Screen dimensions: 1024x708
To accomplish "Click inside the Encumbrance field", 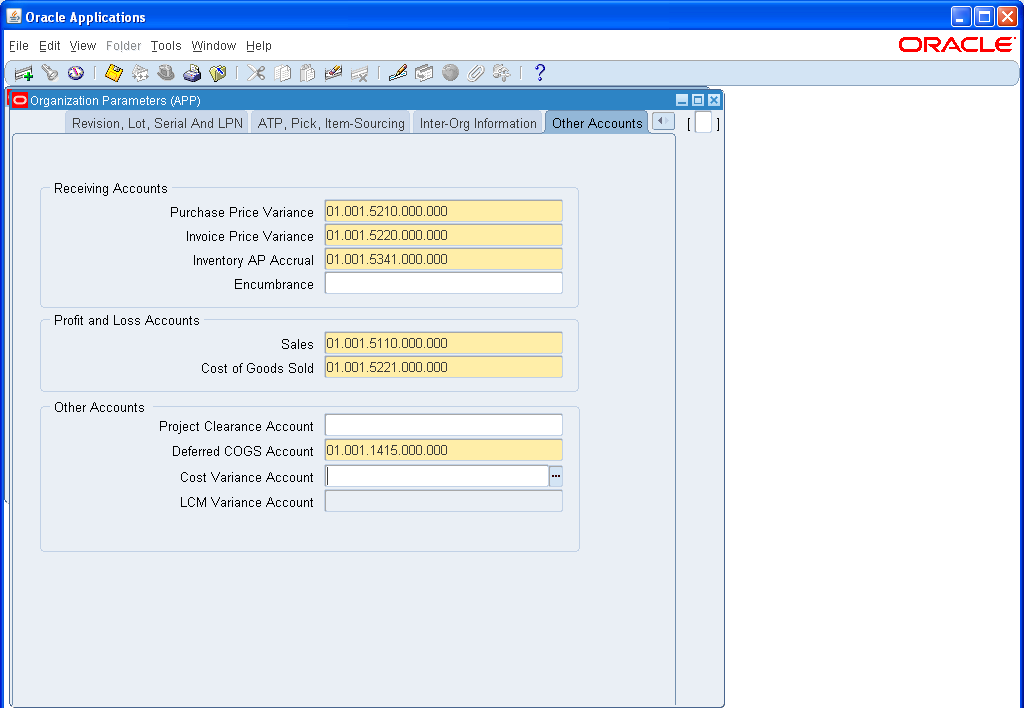I will click(x=443, y=283).
